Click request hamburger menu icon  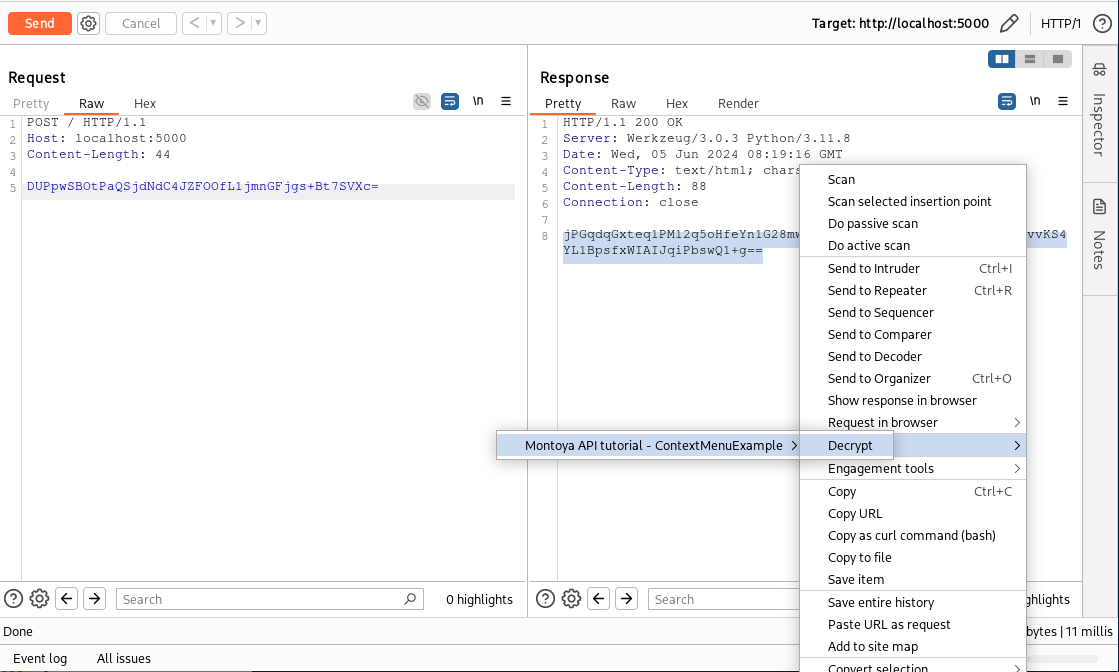[x=506, y=102]
